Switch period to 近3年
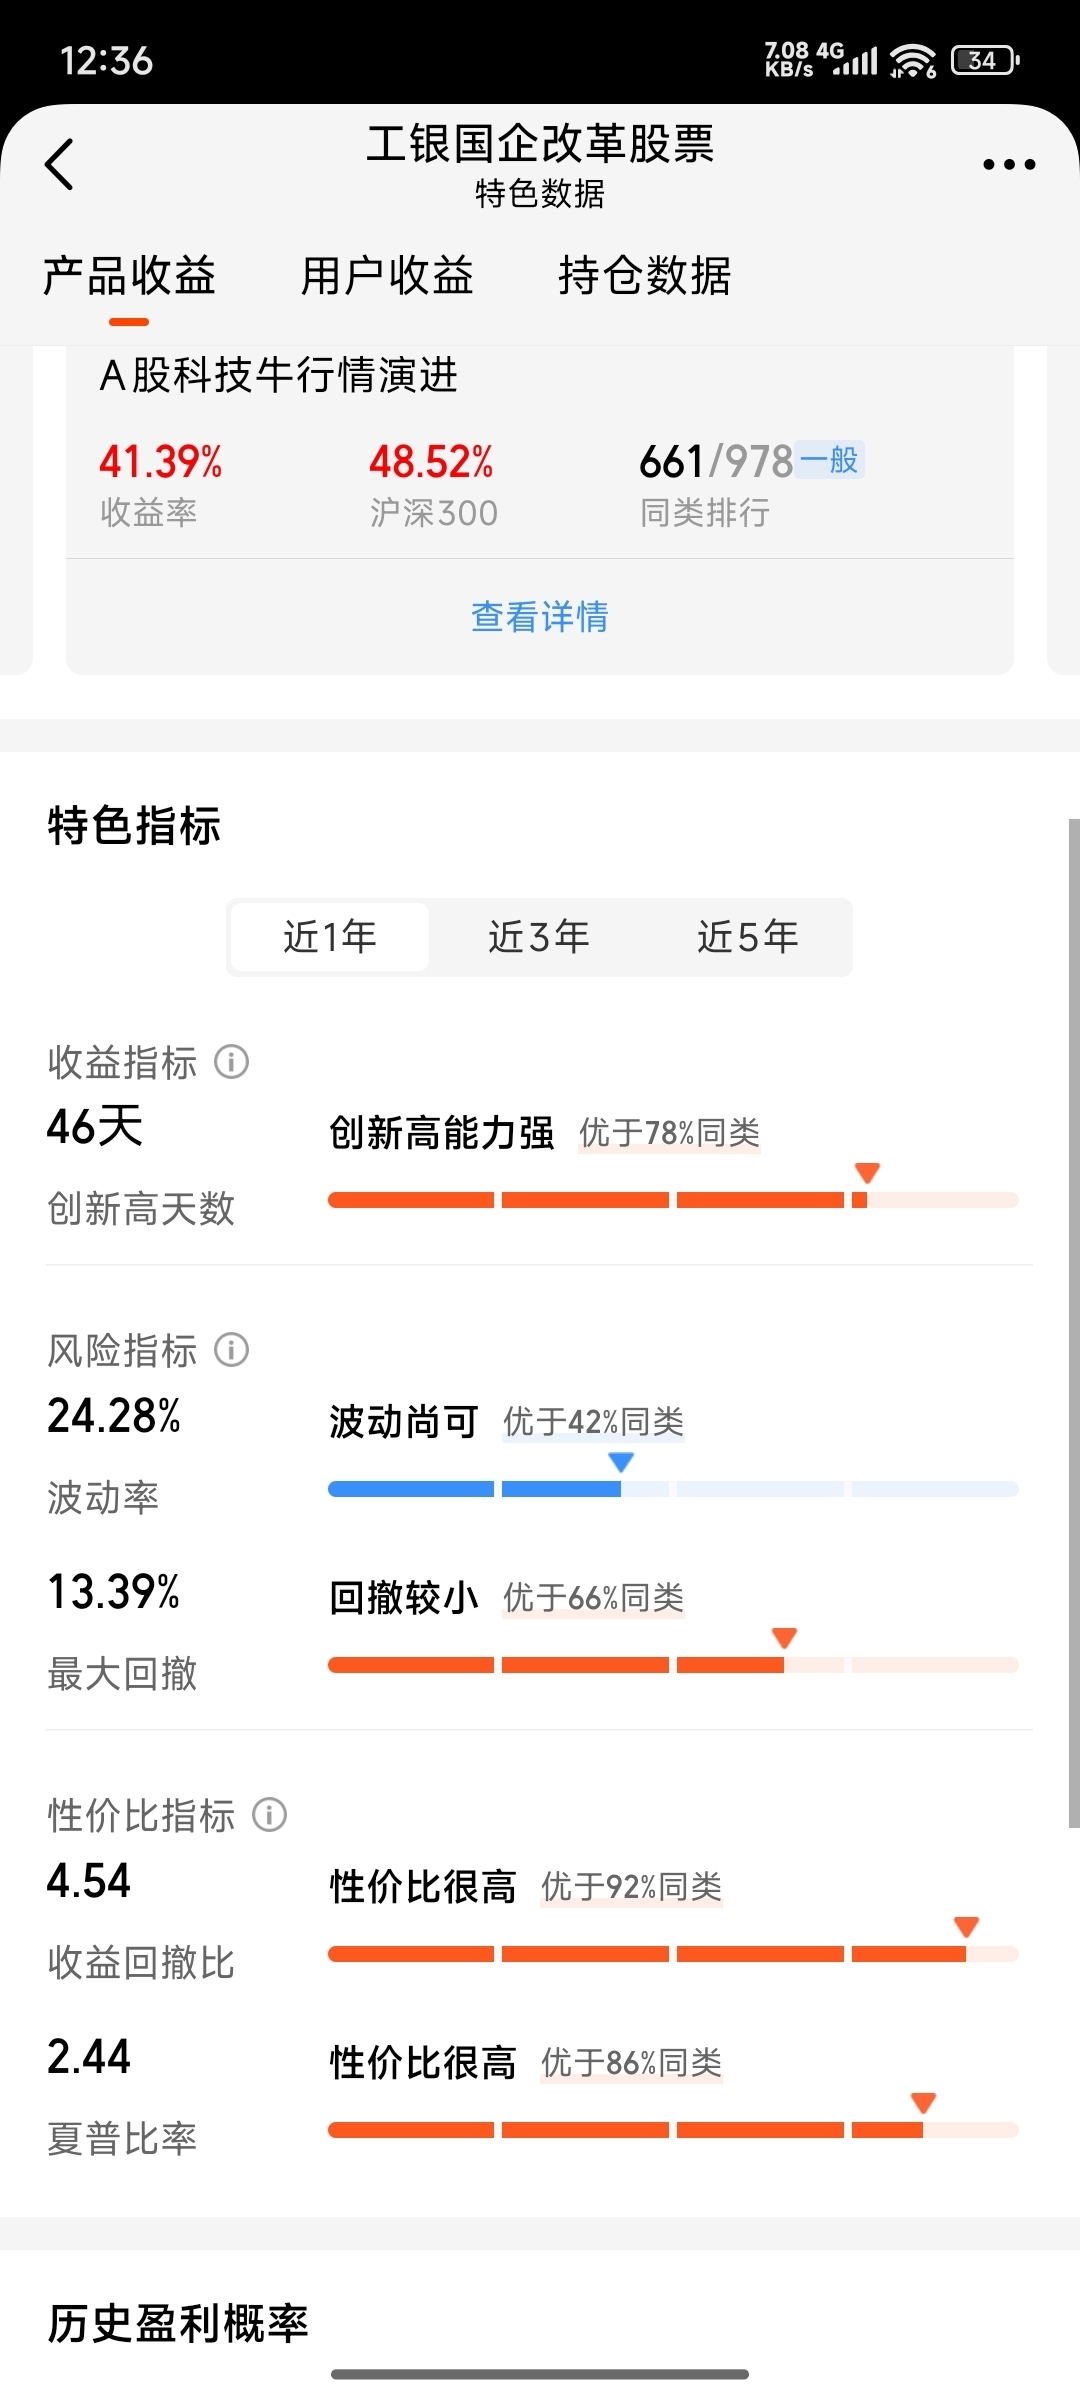1080x2400 pixels. [x=539, y=937]
